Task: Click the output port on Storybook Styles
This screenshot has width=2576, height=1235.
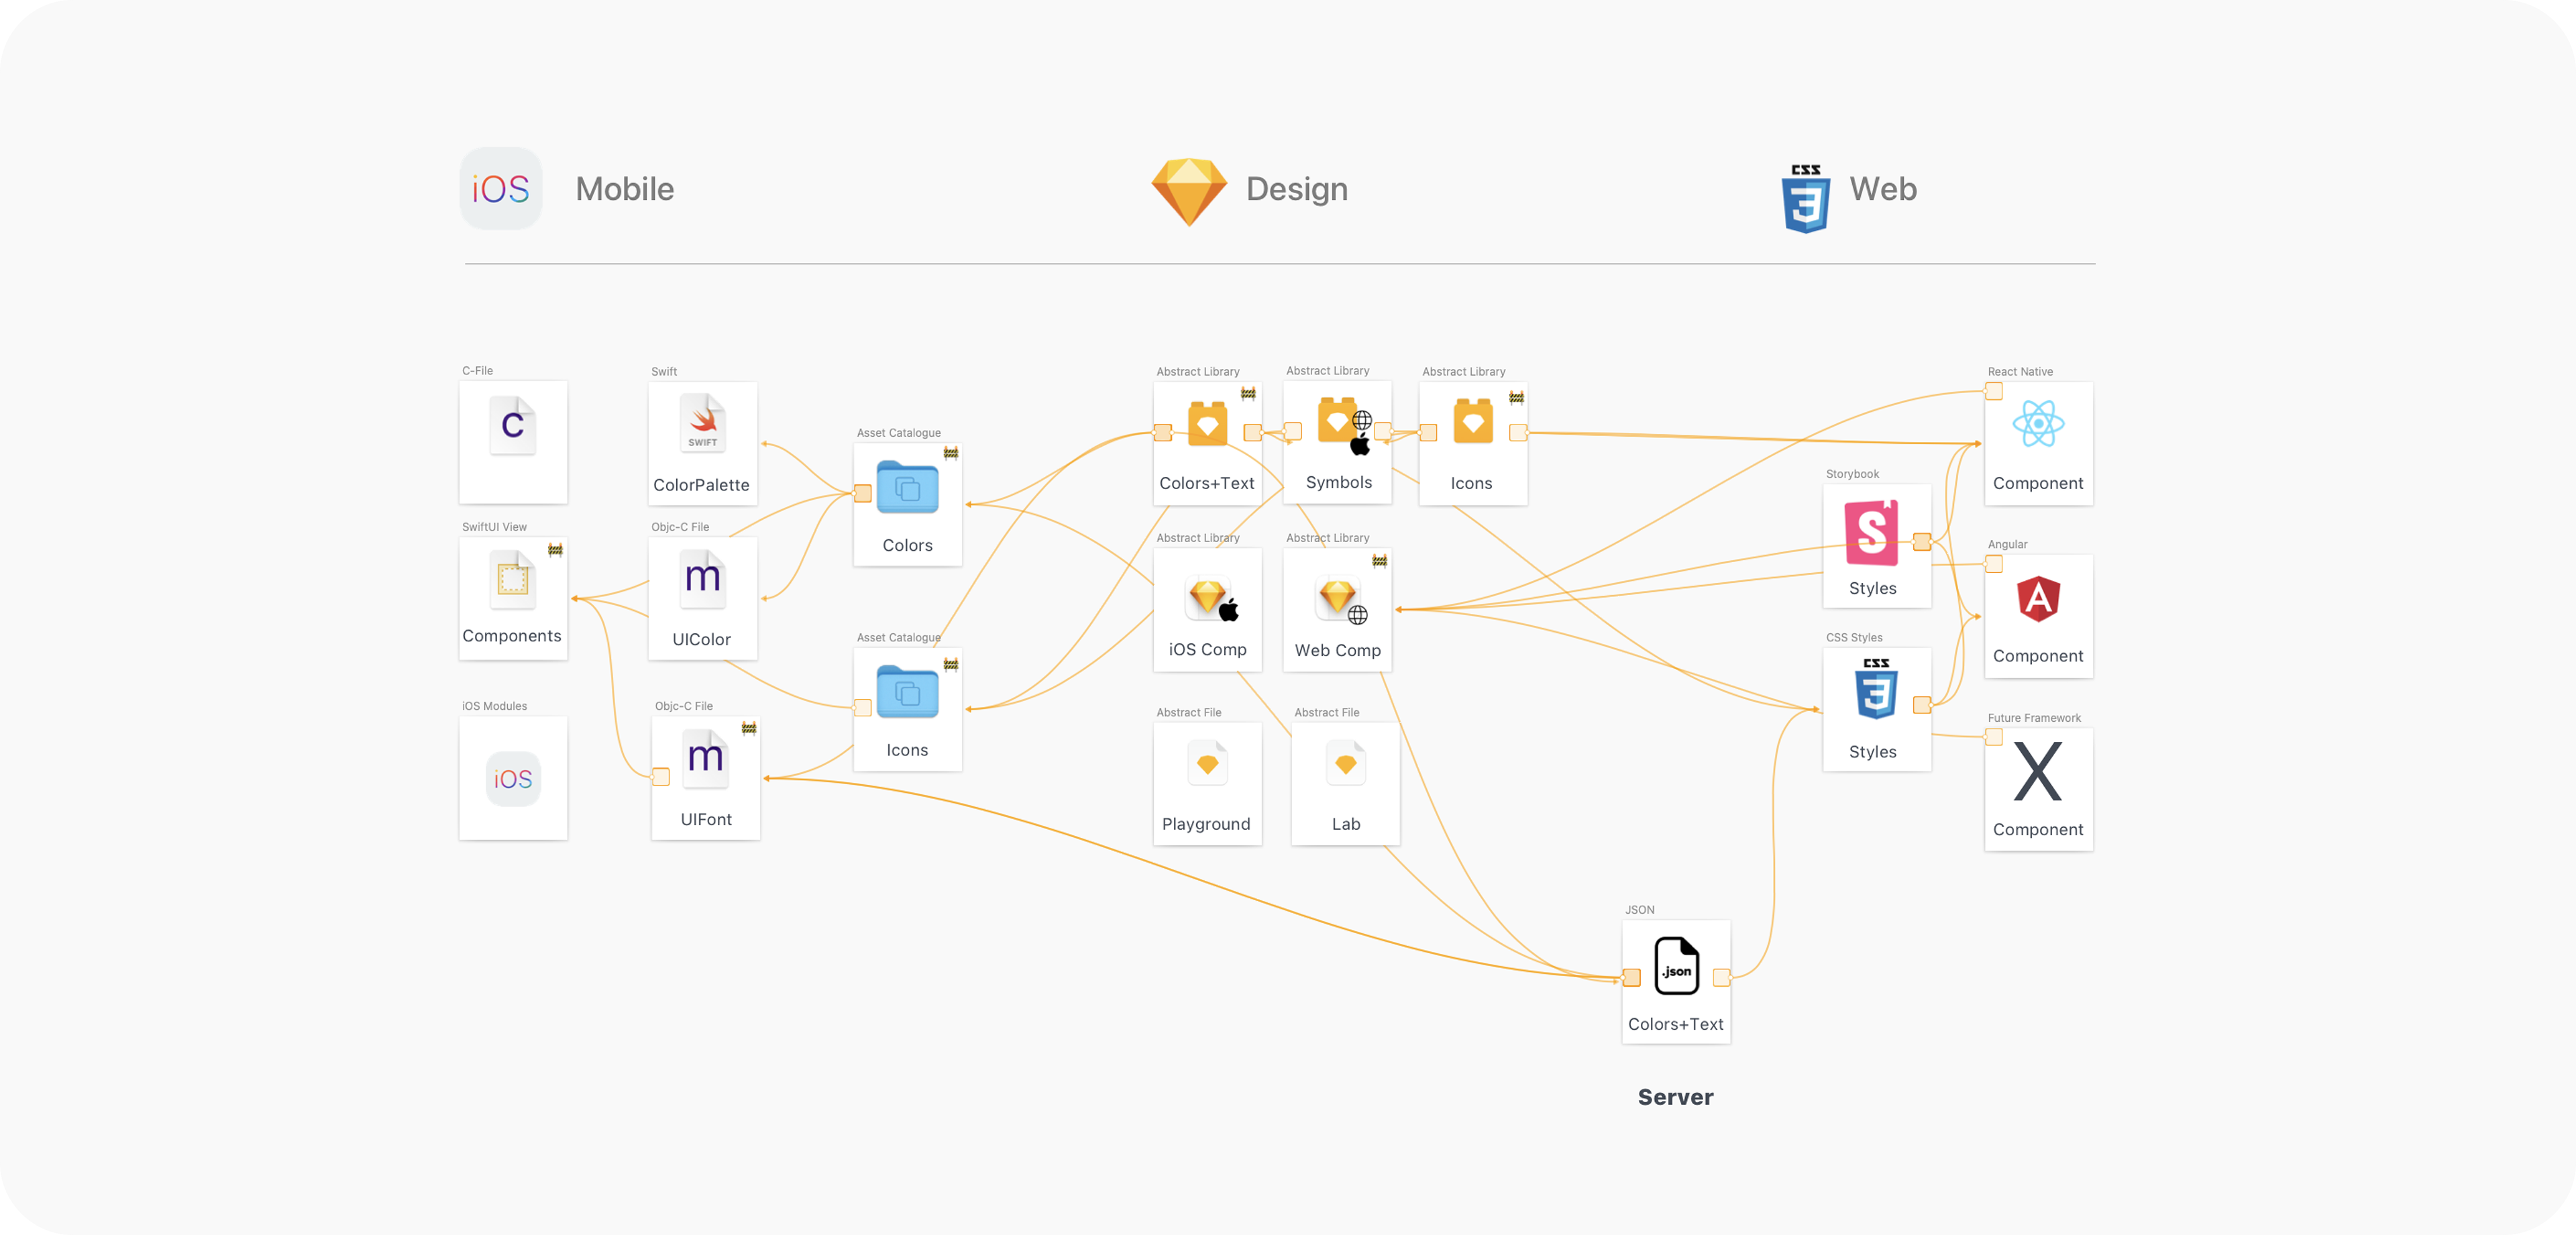Action: pyautogui.click(x=1921, y=542)
